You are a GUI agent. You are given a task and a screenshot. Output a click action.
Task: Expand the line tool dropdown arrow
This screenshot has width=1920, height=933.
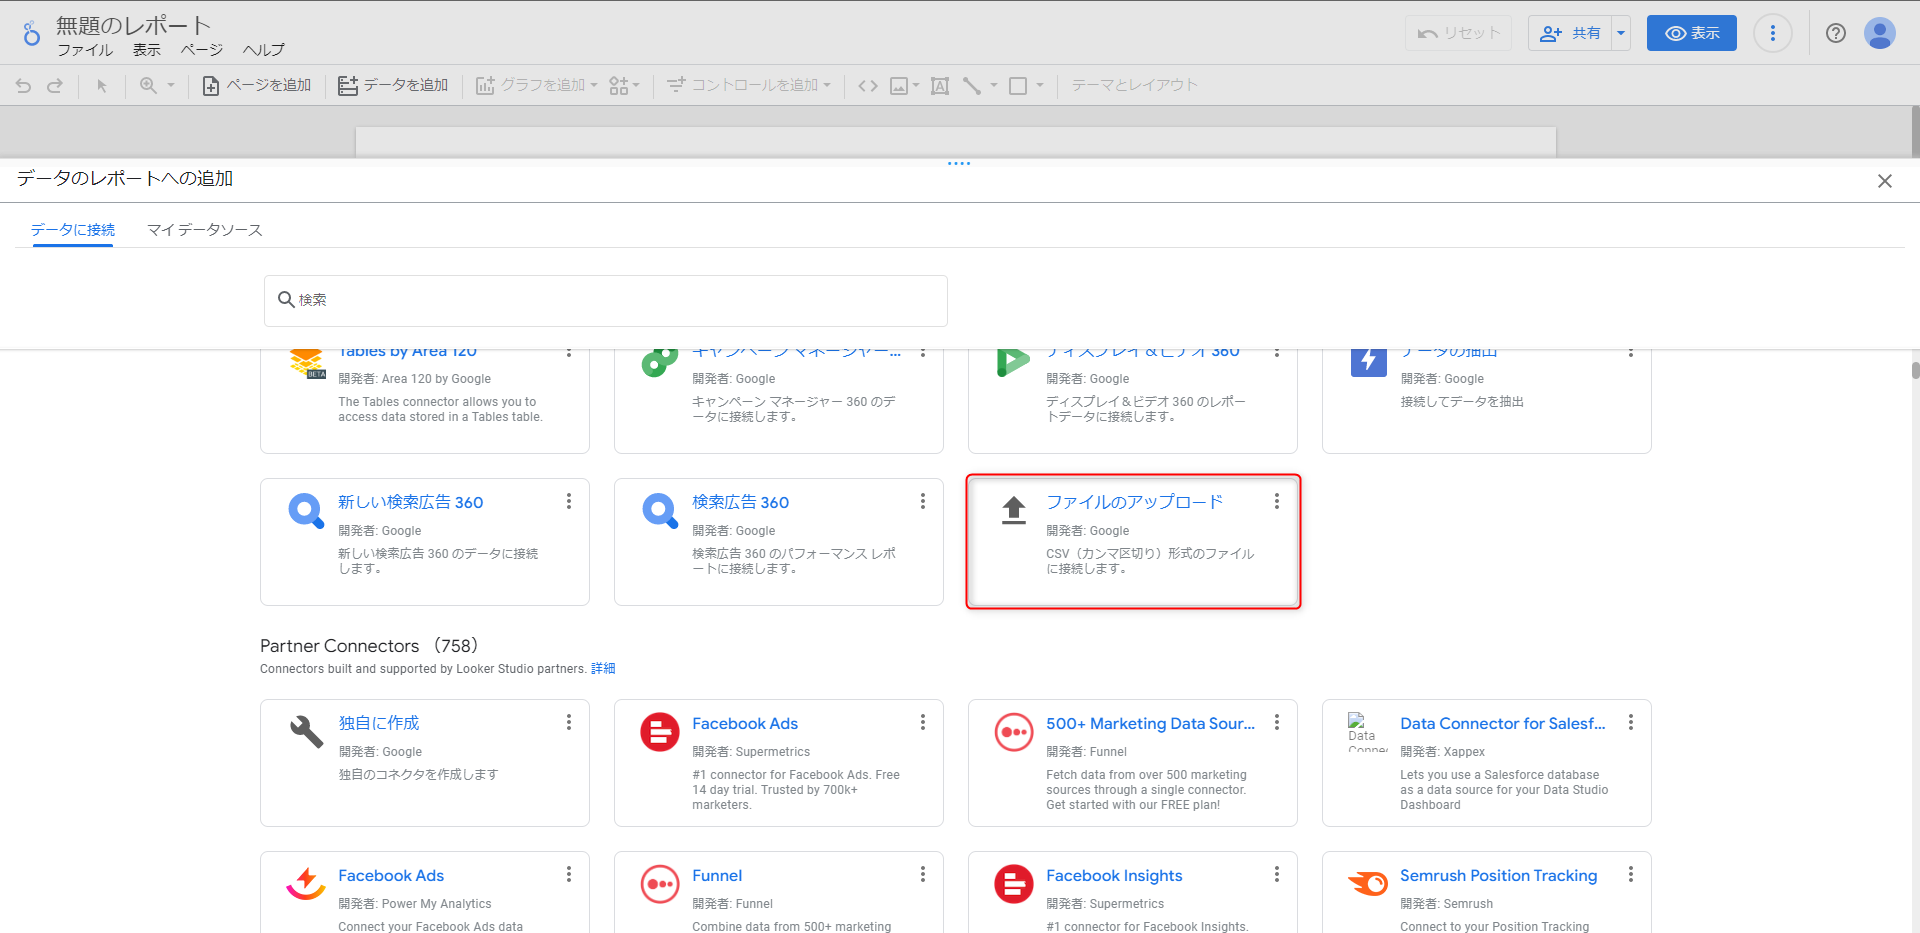coord(993,86)
